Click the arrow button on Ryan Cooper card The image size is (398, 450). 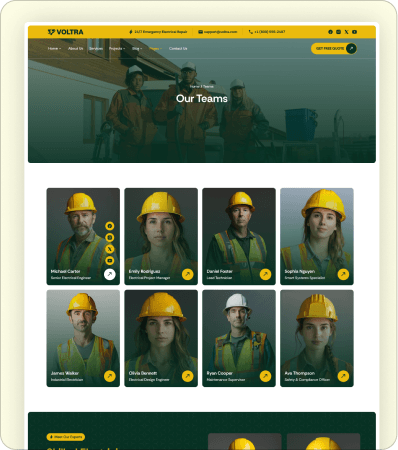(x=265, y=376)
